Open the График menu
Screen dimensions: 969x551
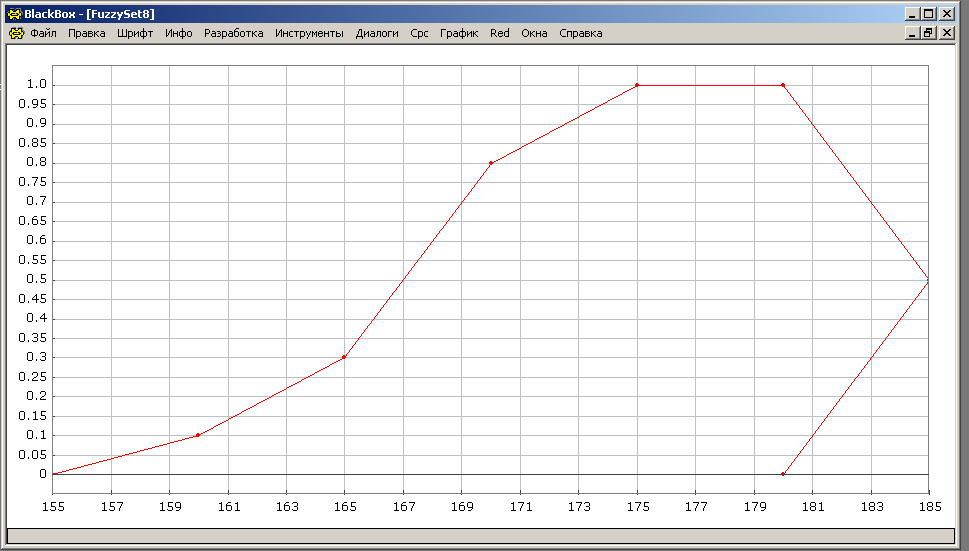pyautogui.click(x=459, y=33)
